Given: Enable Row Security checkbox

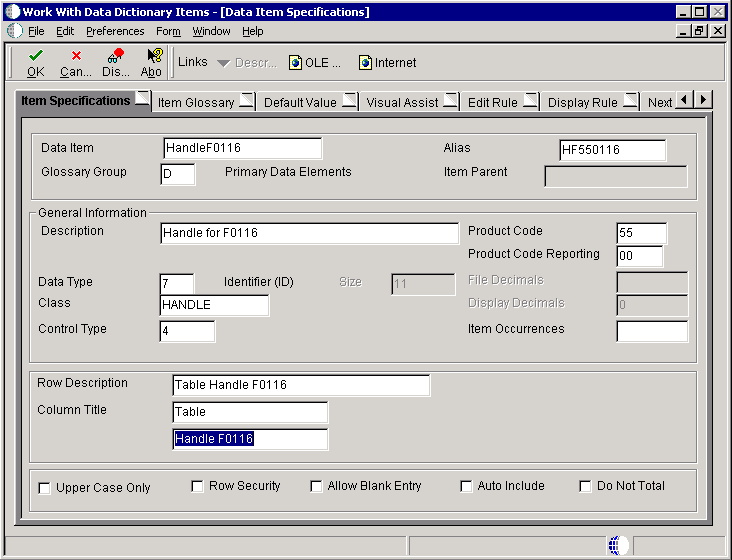Looking at the screenshot, I should [197, 486].
